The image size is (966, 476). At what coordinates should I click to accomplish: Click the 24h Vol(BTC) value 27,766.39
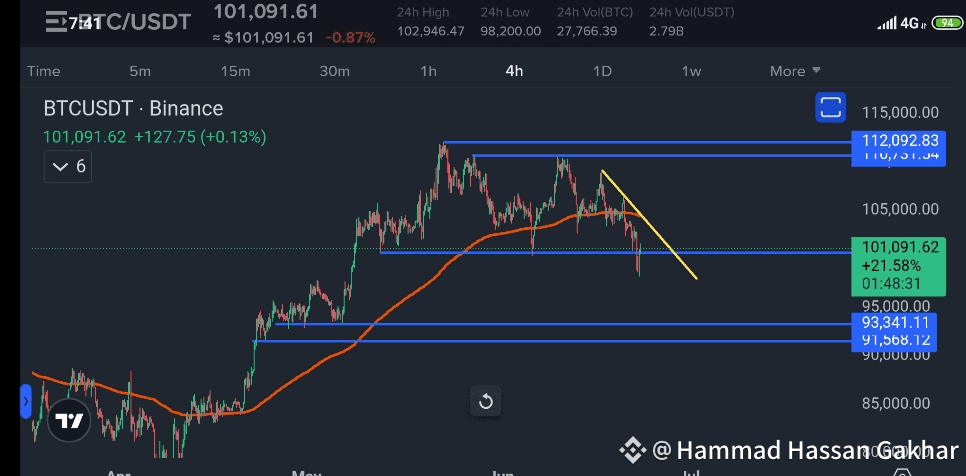587,31
